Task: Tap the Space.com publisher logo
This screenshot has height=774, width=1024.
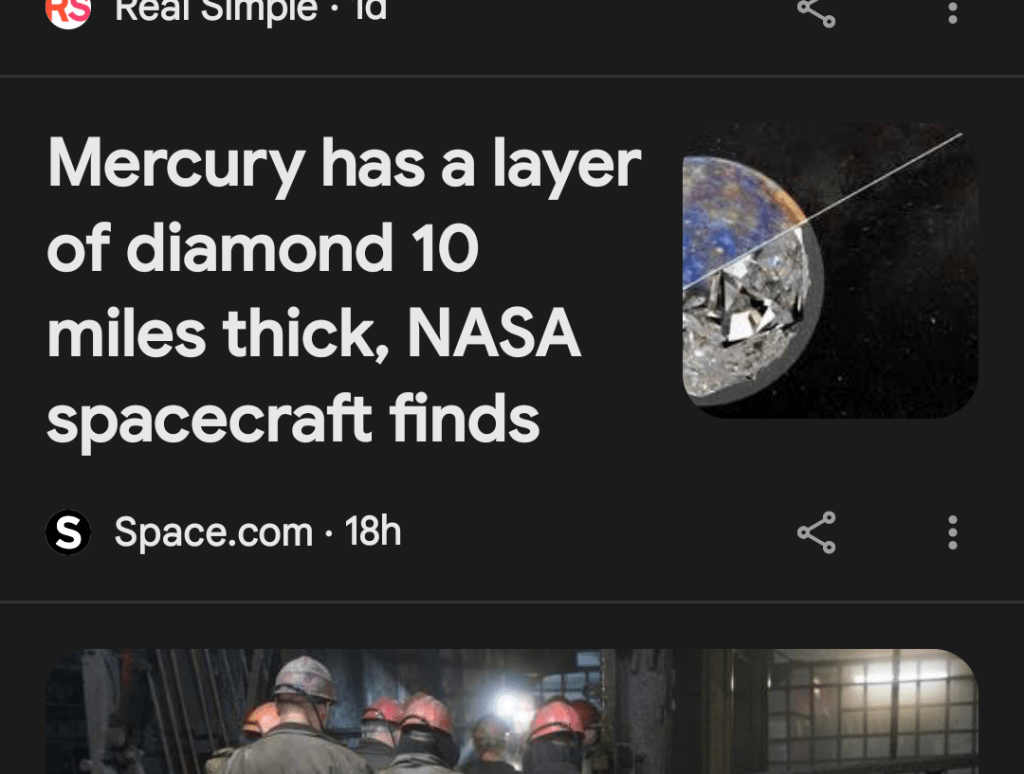Action: (x=68, y=532)
